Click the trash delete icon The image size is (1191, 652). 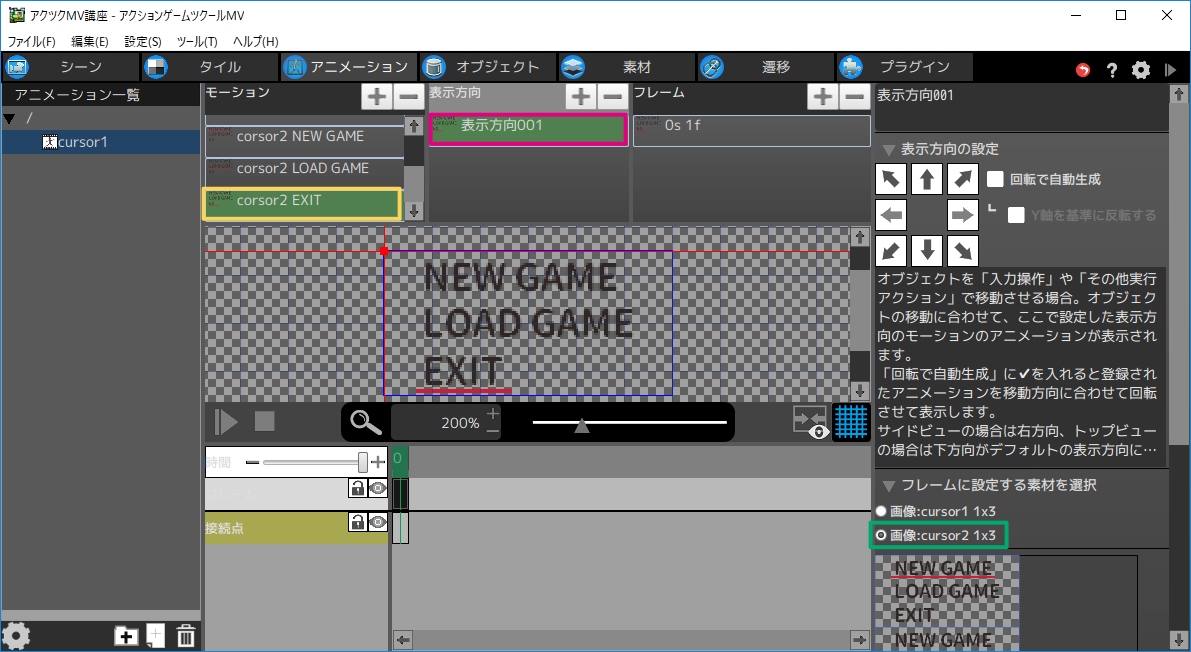point(186,635)
